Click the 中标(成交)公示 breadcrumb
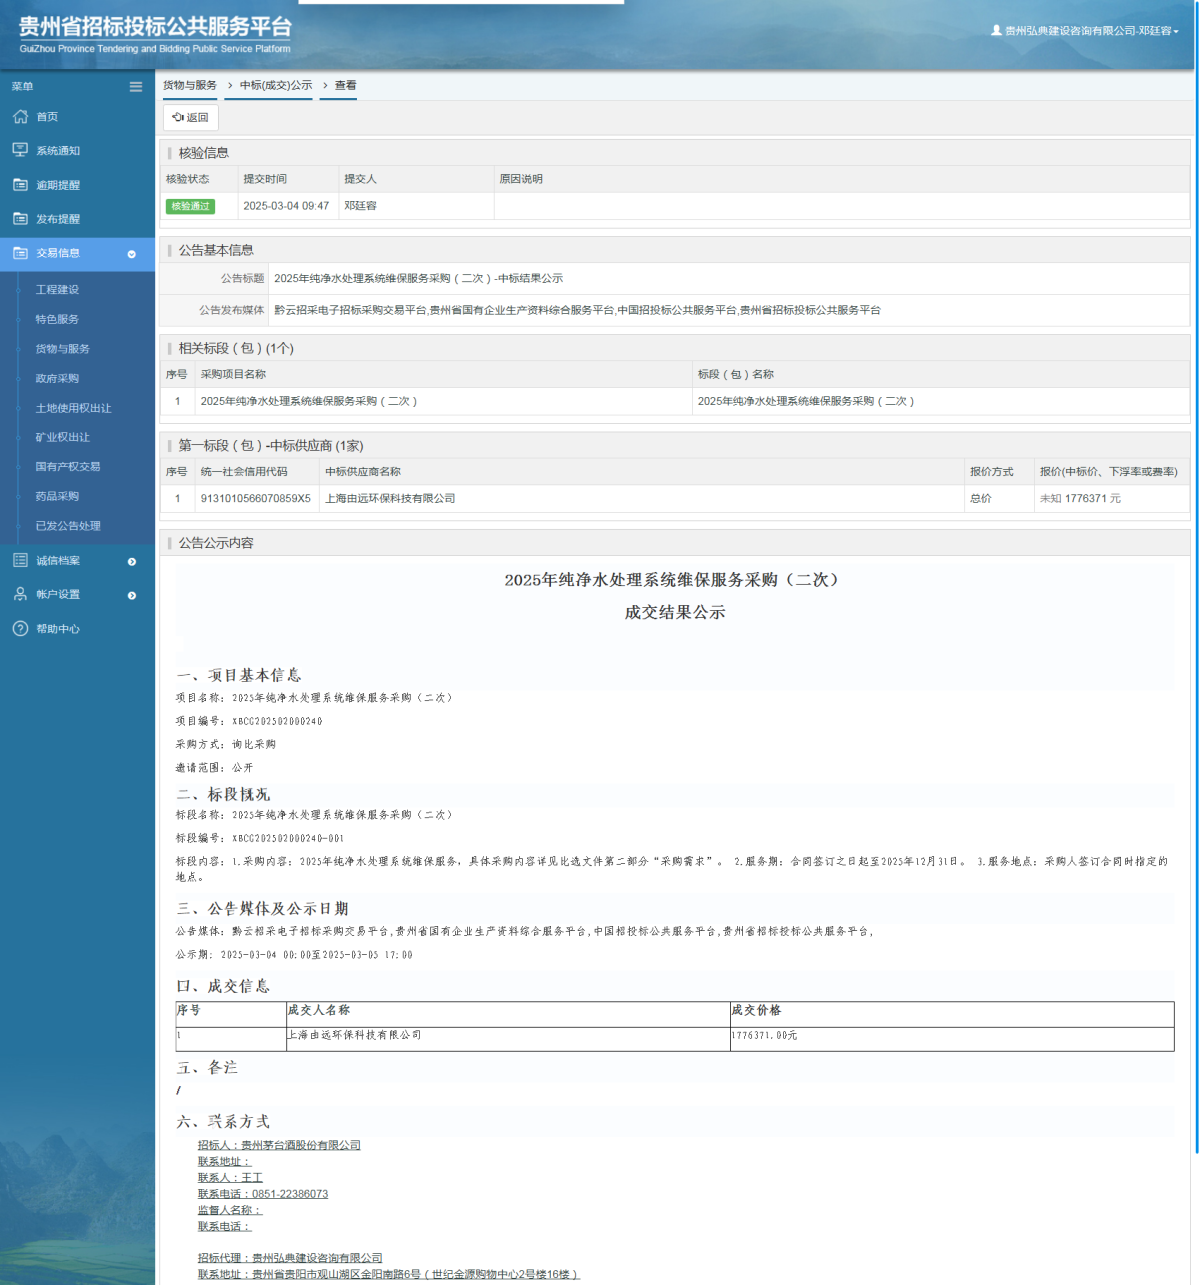Viewport: 1200px width, 1285px height. [276, 86]
